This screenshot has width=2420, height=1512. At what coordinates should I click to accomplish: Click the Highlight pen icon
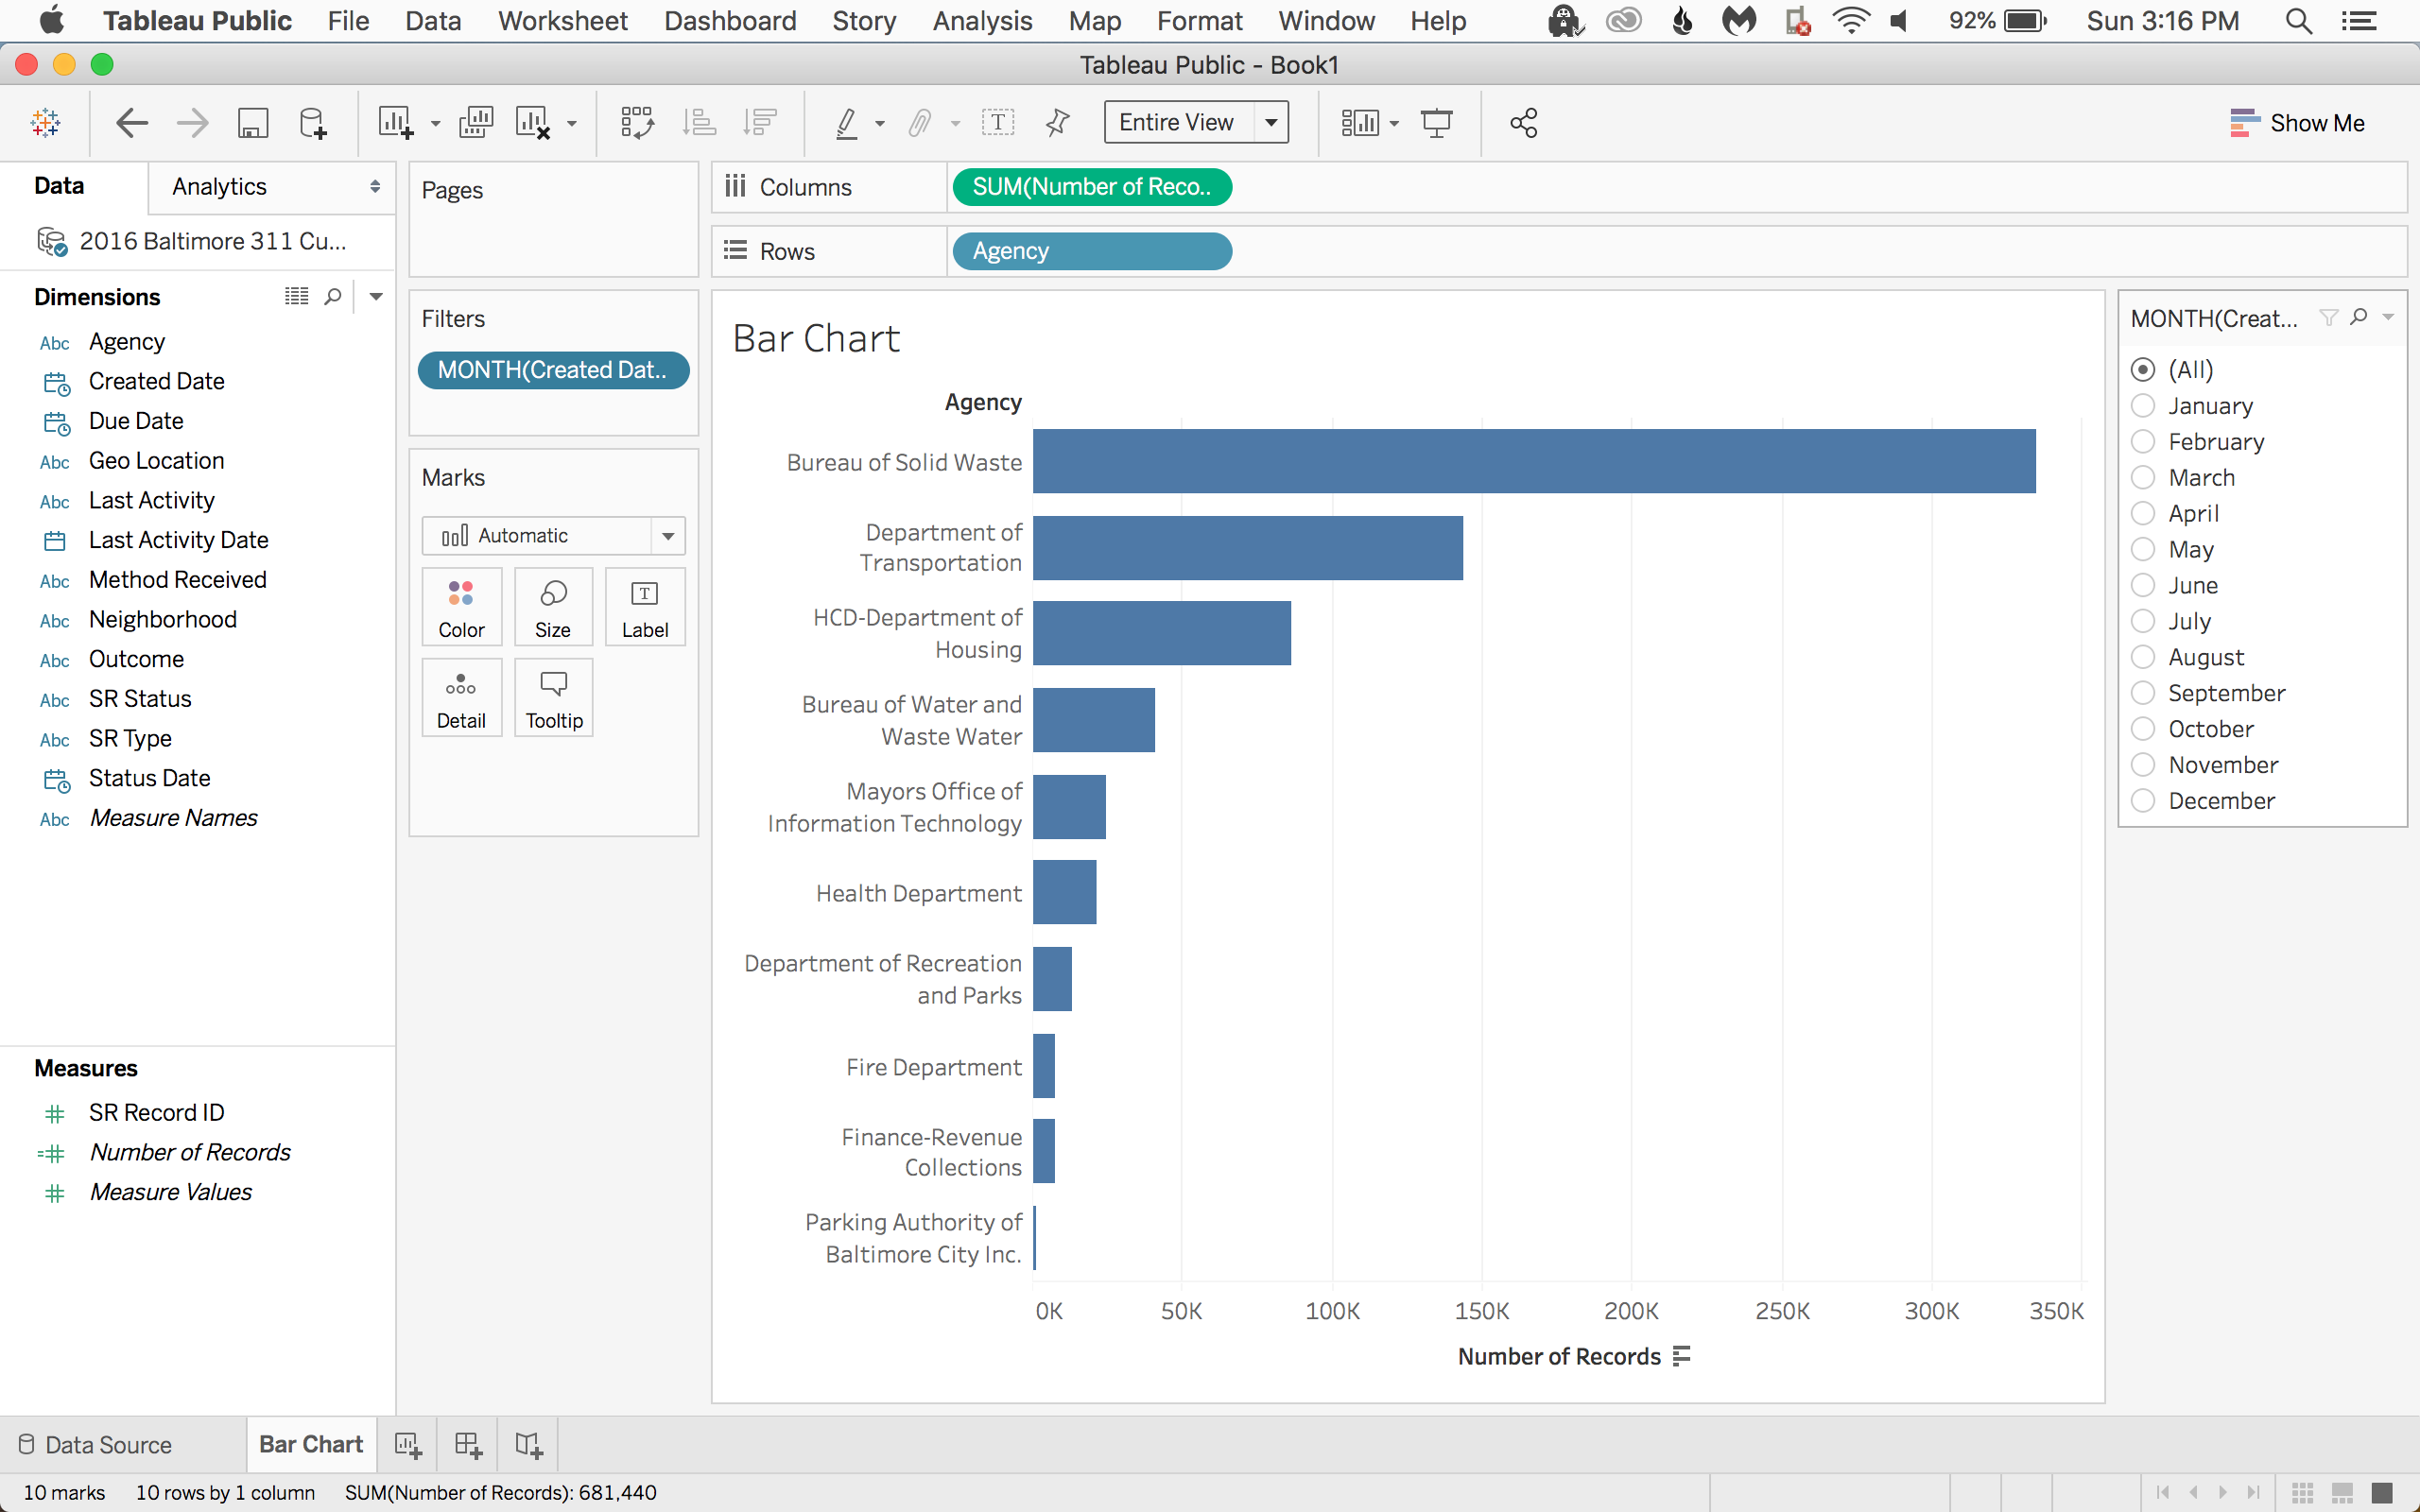pyautogui.click(x=847, y=123)
